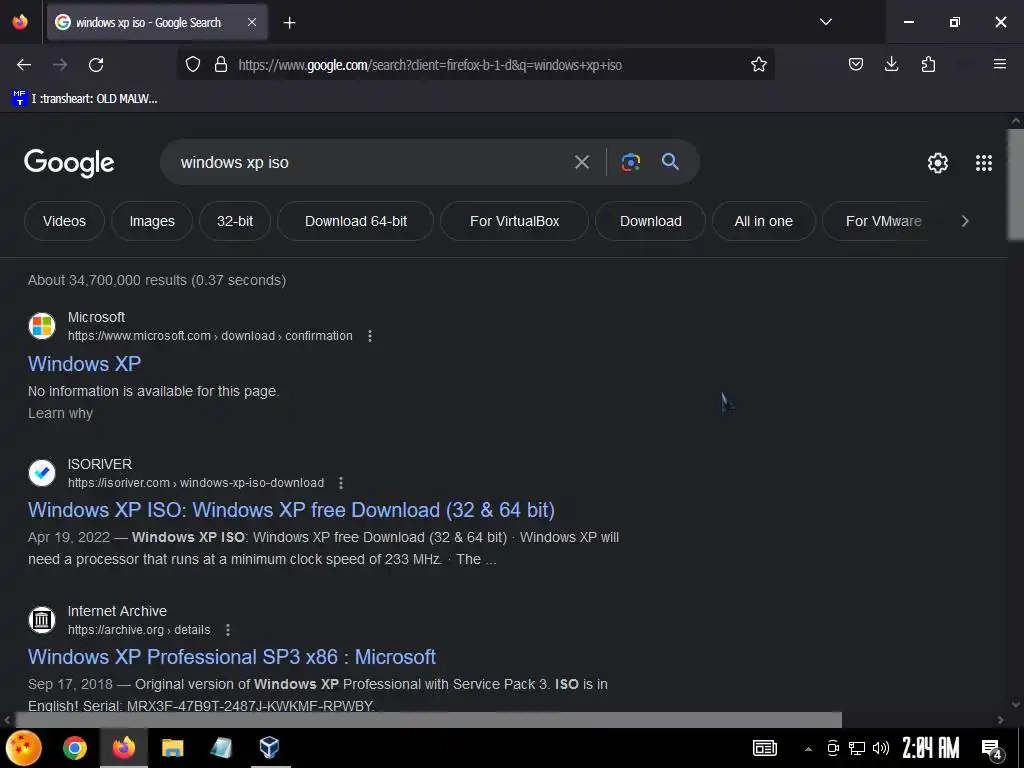Image resolution: width=1024 pixels, height=768 pixels.
Task: Click the Learn why link
Action: tap(60, 413)
